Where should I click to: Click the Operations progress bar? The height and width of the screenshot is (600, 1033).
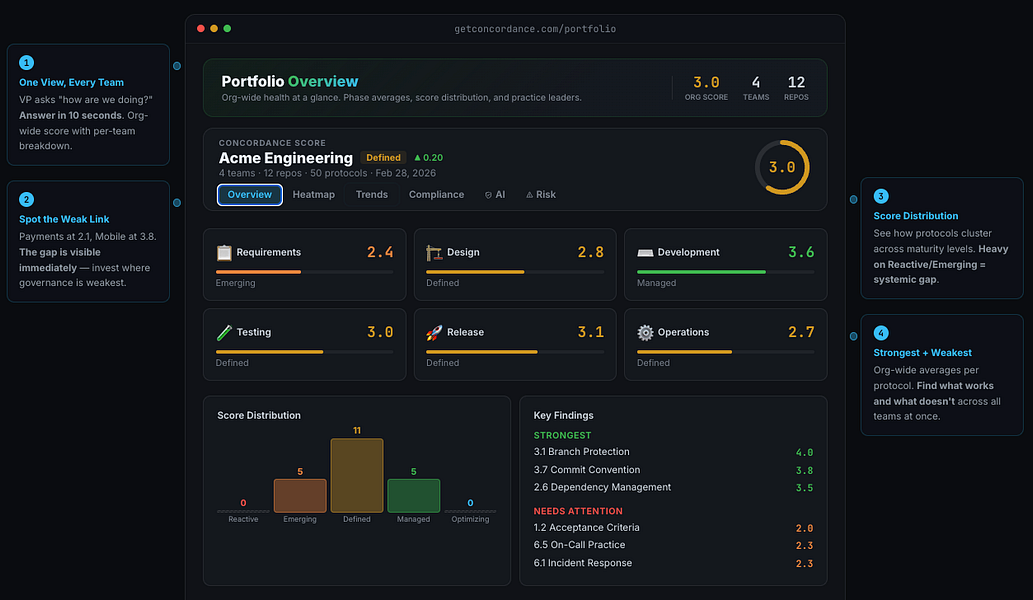[x=725, y=352]
